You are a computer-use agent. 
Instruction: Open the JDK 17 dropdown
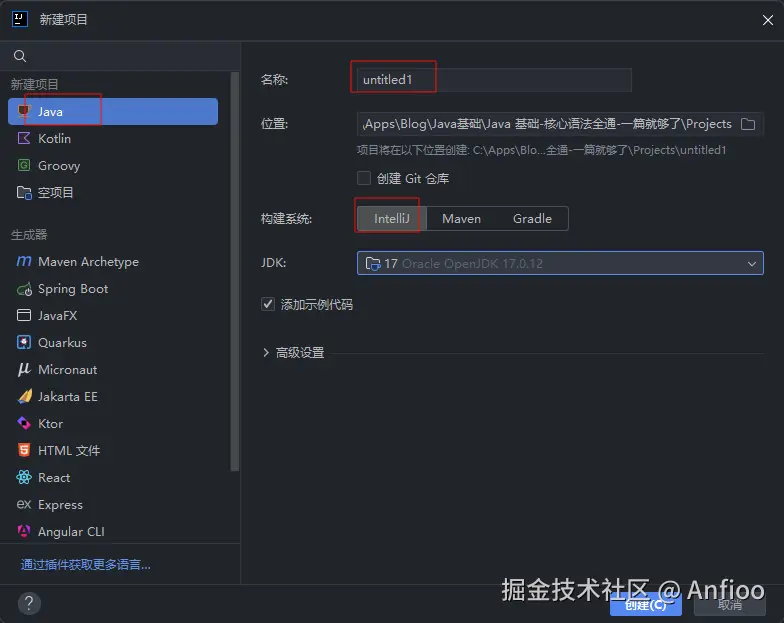click(x=560, y=263)
